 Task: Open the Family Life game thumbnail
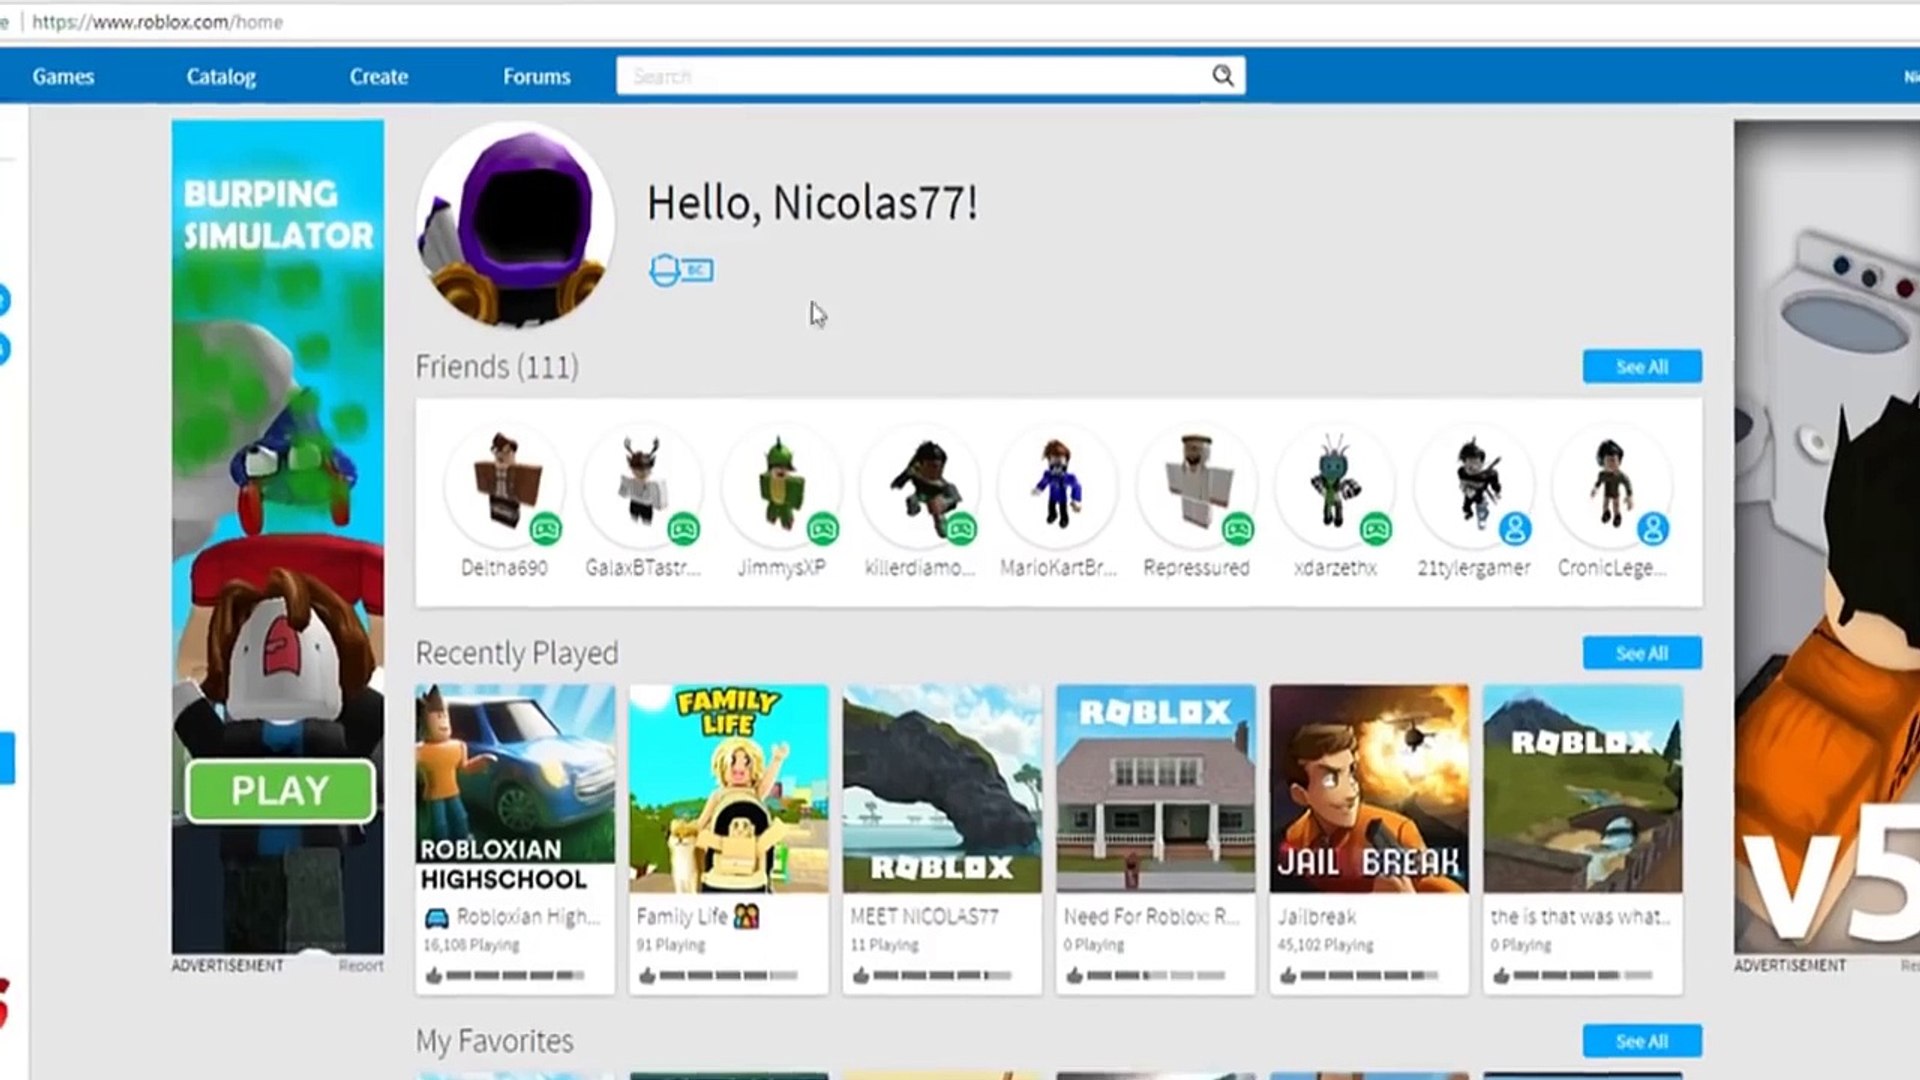pos(728,789)
